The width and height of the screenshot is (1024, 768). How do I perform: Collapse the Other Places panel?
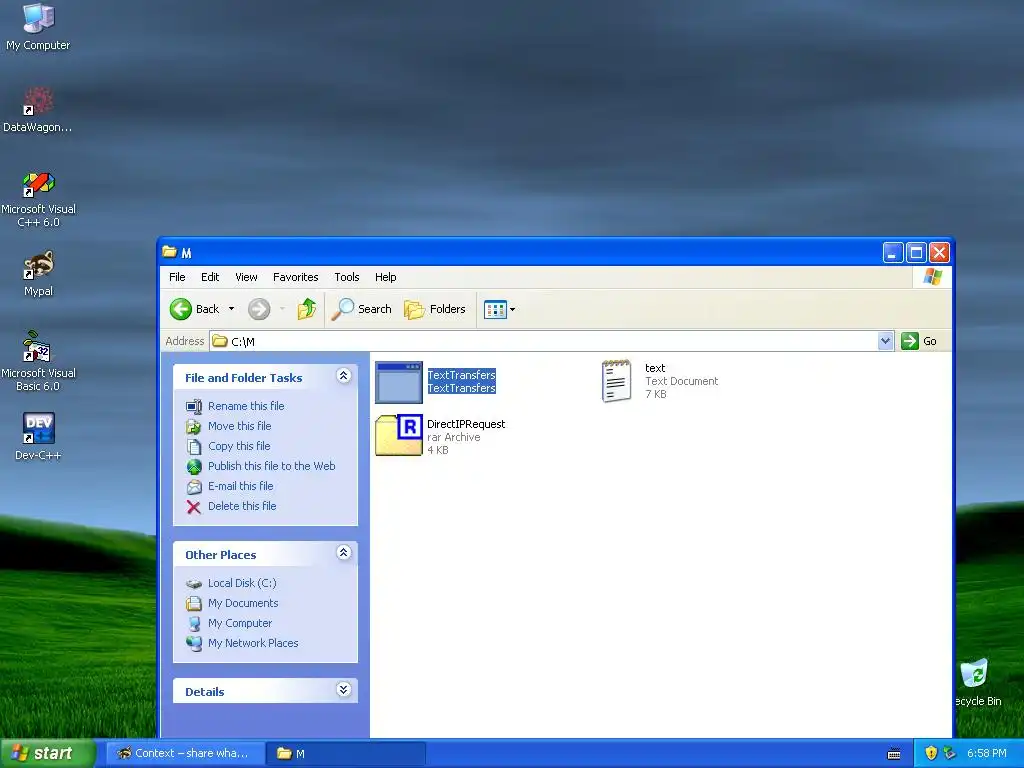tap(344, 552)
